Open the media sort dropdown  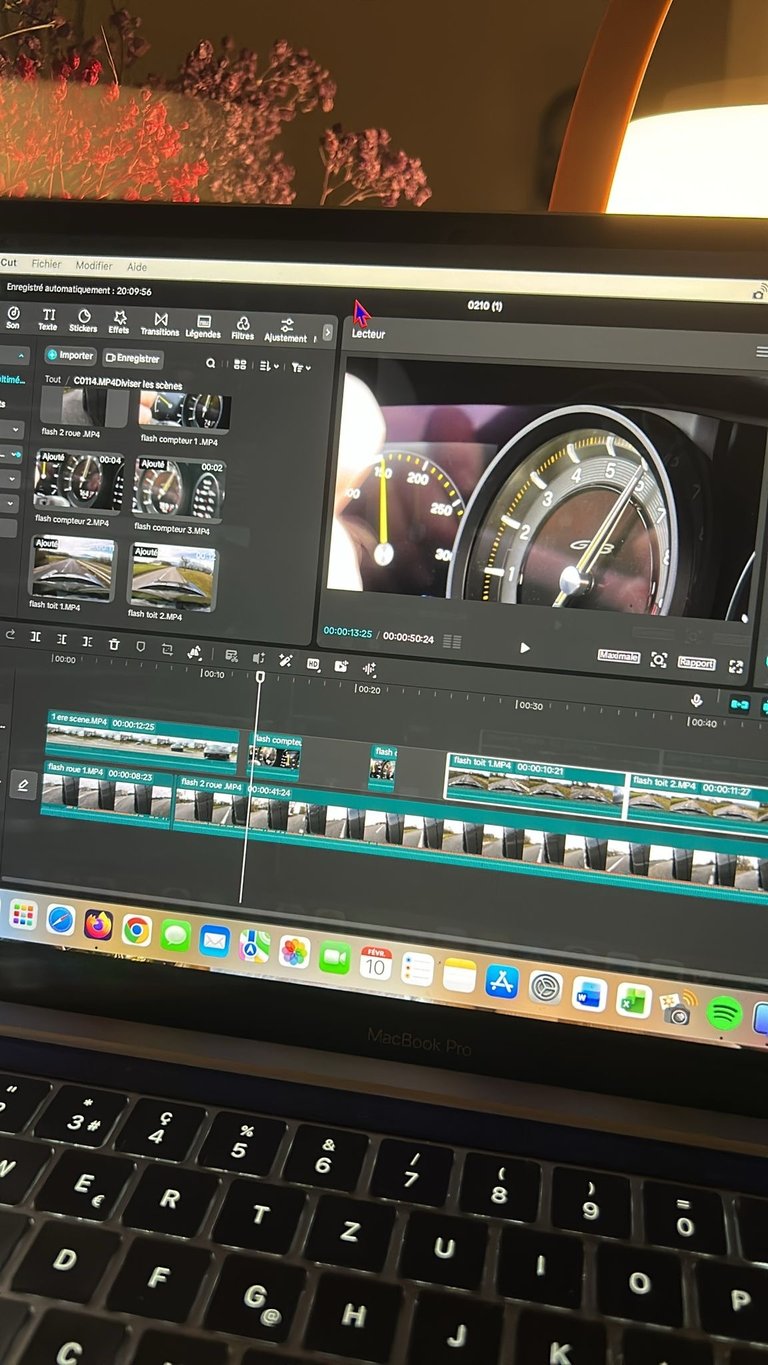click(270, 367)
